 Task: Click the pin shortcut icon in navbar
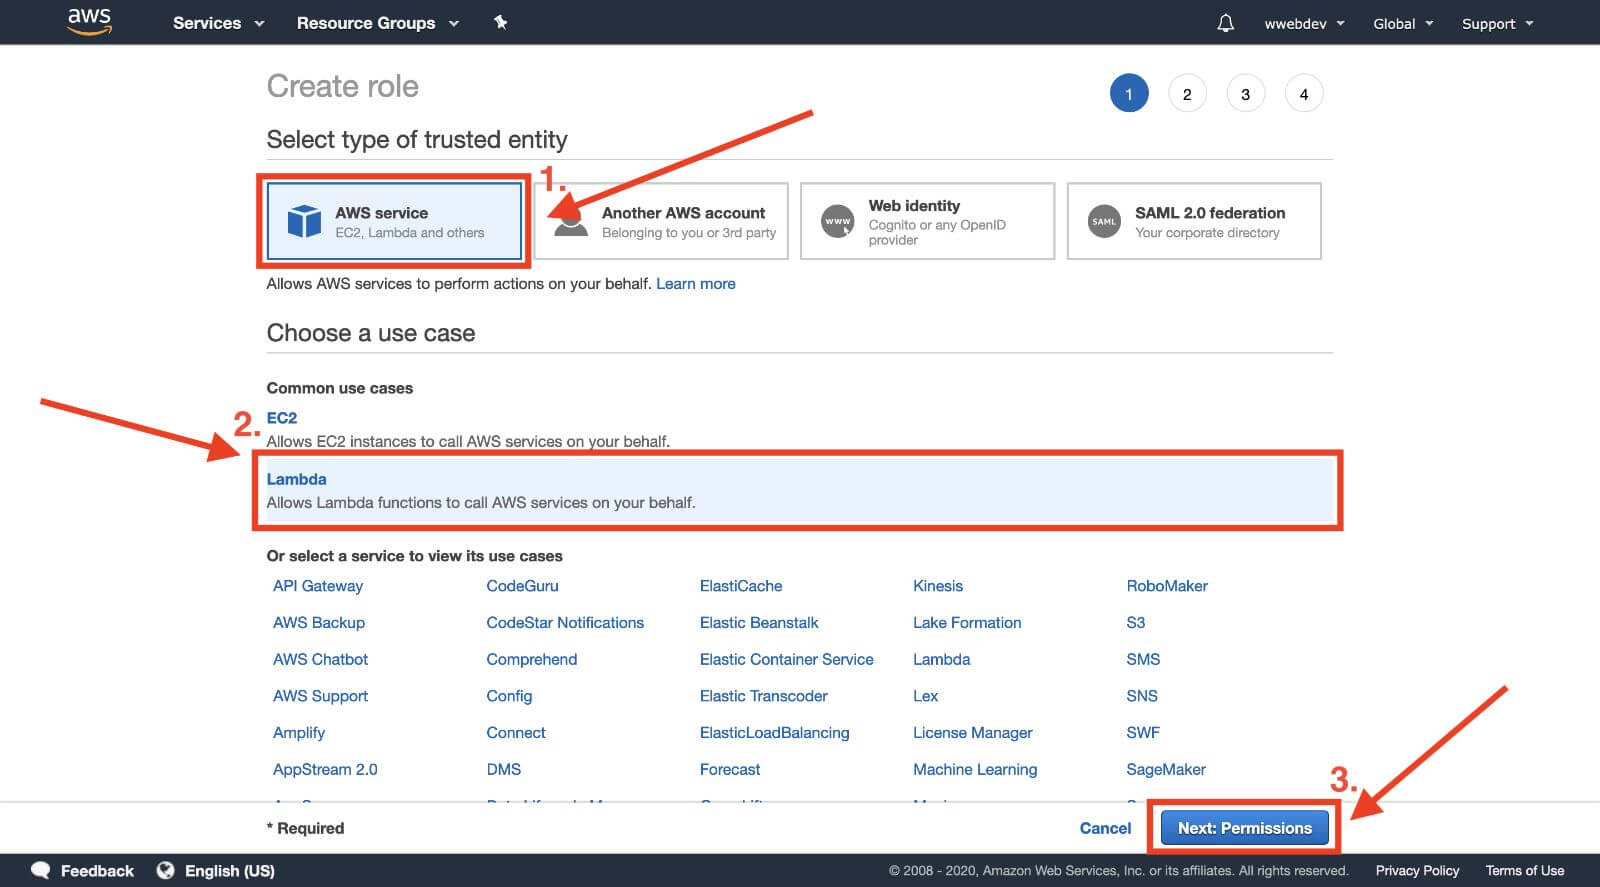click(x=500, y=22)
